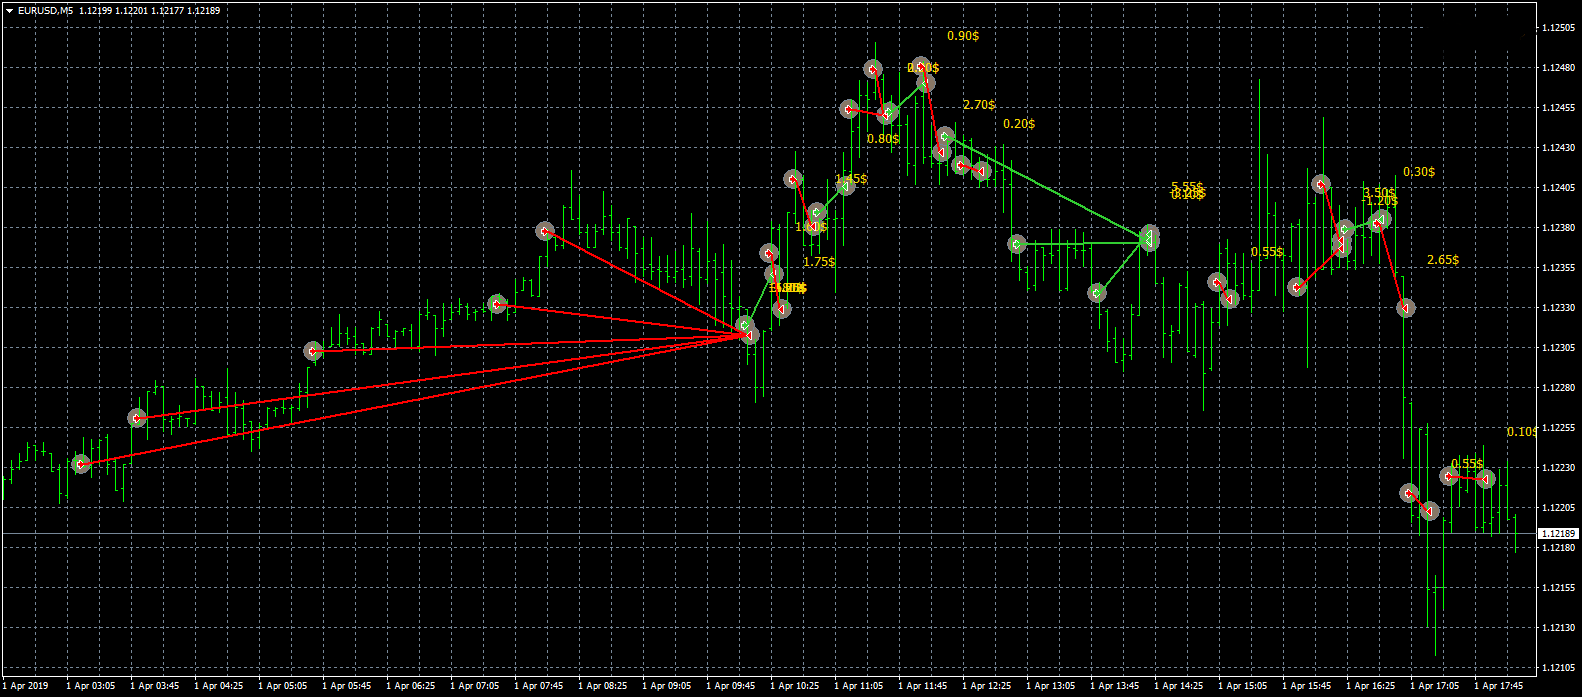This screenshot has height=697, width=1582.
Task: Click the 1 Apr 09:45 time axis label
Action: pos(731,686)
